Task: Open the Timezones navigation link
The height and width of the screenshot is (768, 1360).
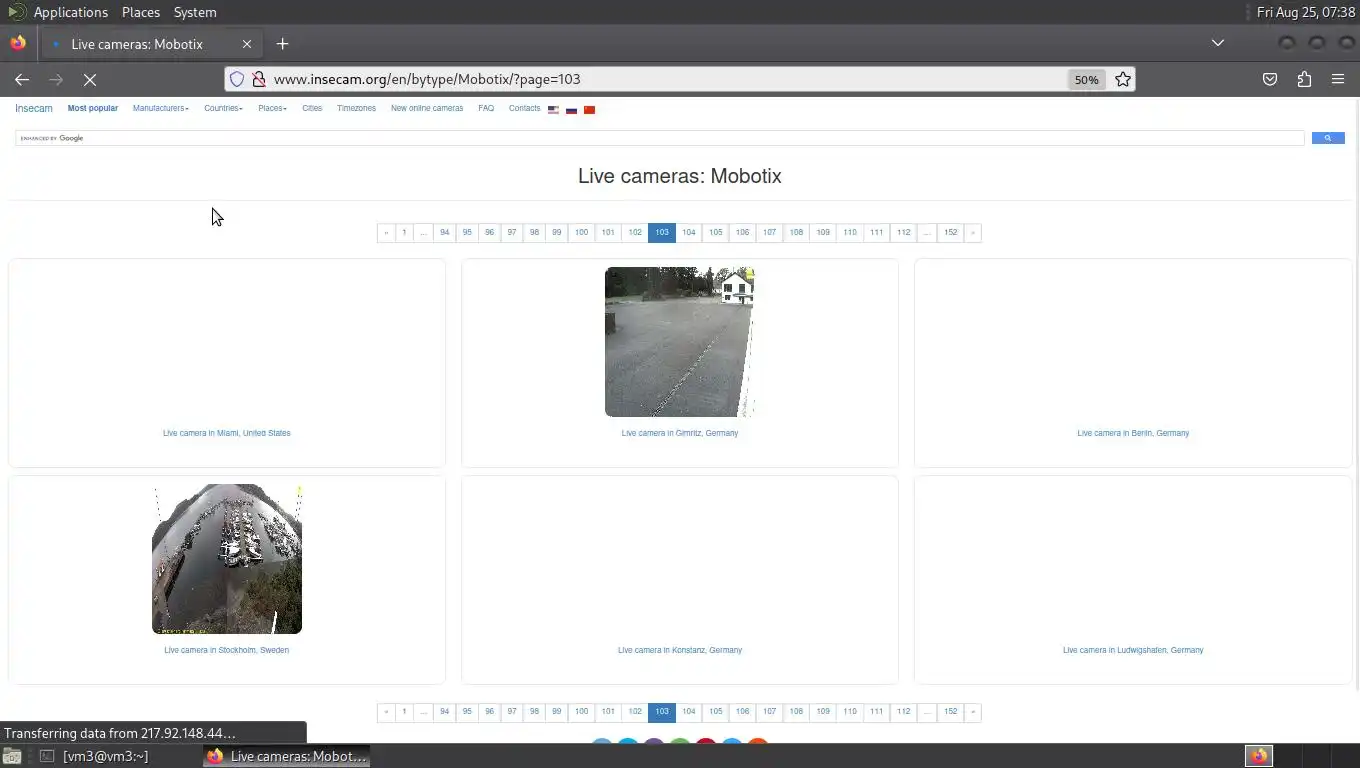Action: pos(356,108)
